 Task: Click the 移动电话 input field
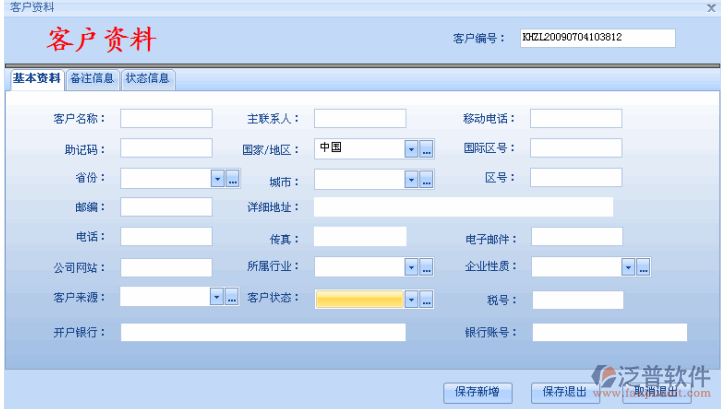[x=576, y=118]
